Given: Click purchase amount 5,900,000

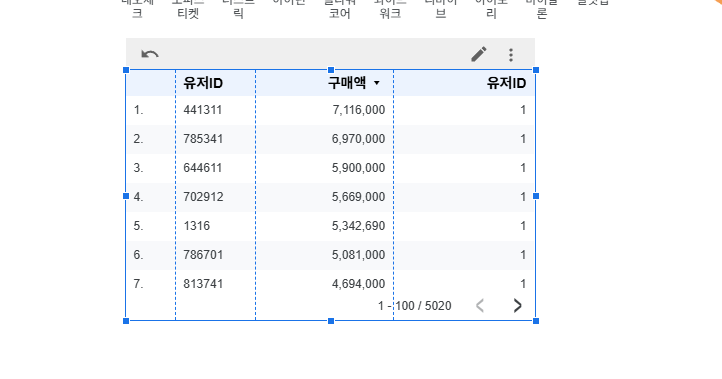Looking at the screenshot, I should (358, 168).
